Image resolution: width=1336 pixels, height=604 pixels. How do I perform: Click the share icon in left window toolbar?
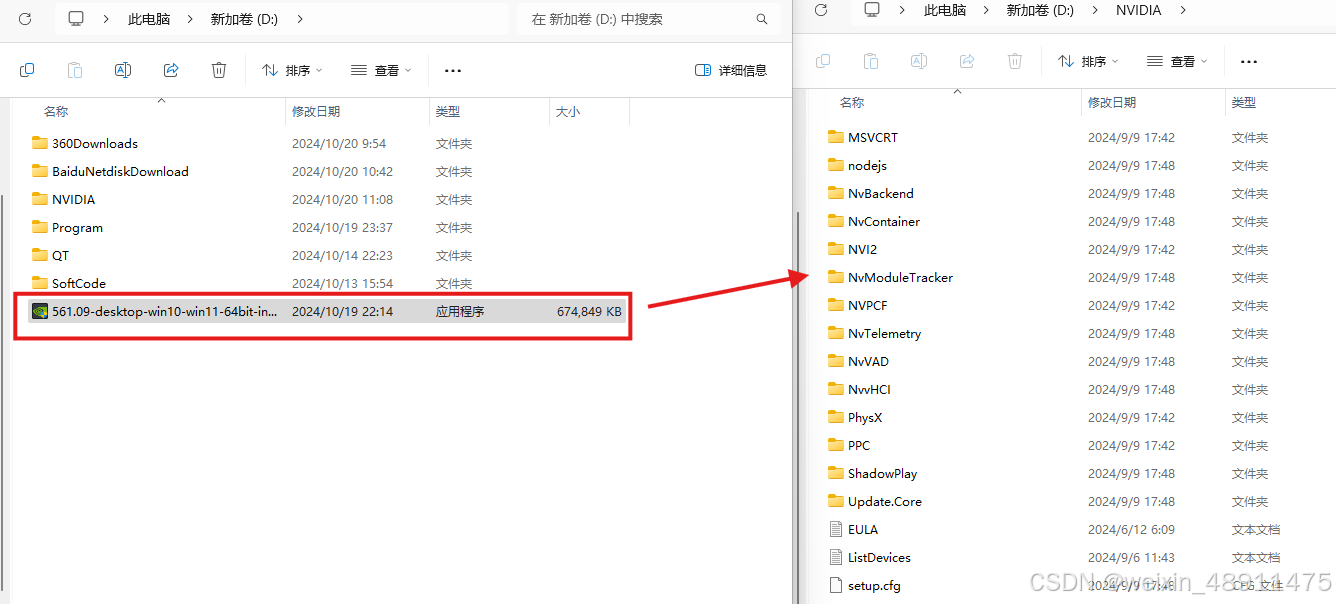click(171, 70)
